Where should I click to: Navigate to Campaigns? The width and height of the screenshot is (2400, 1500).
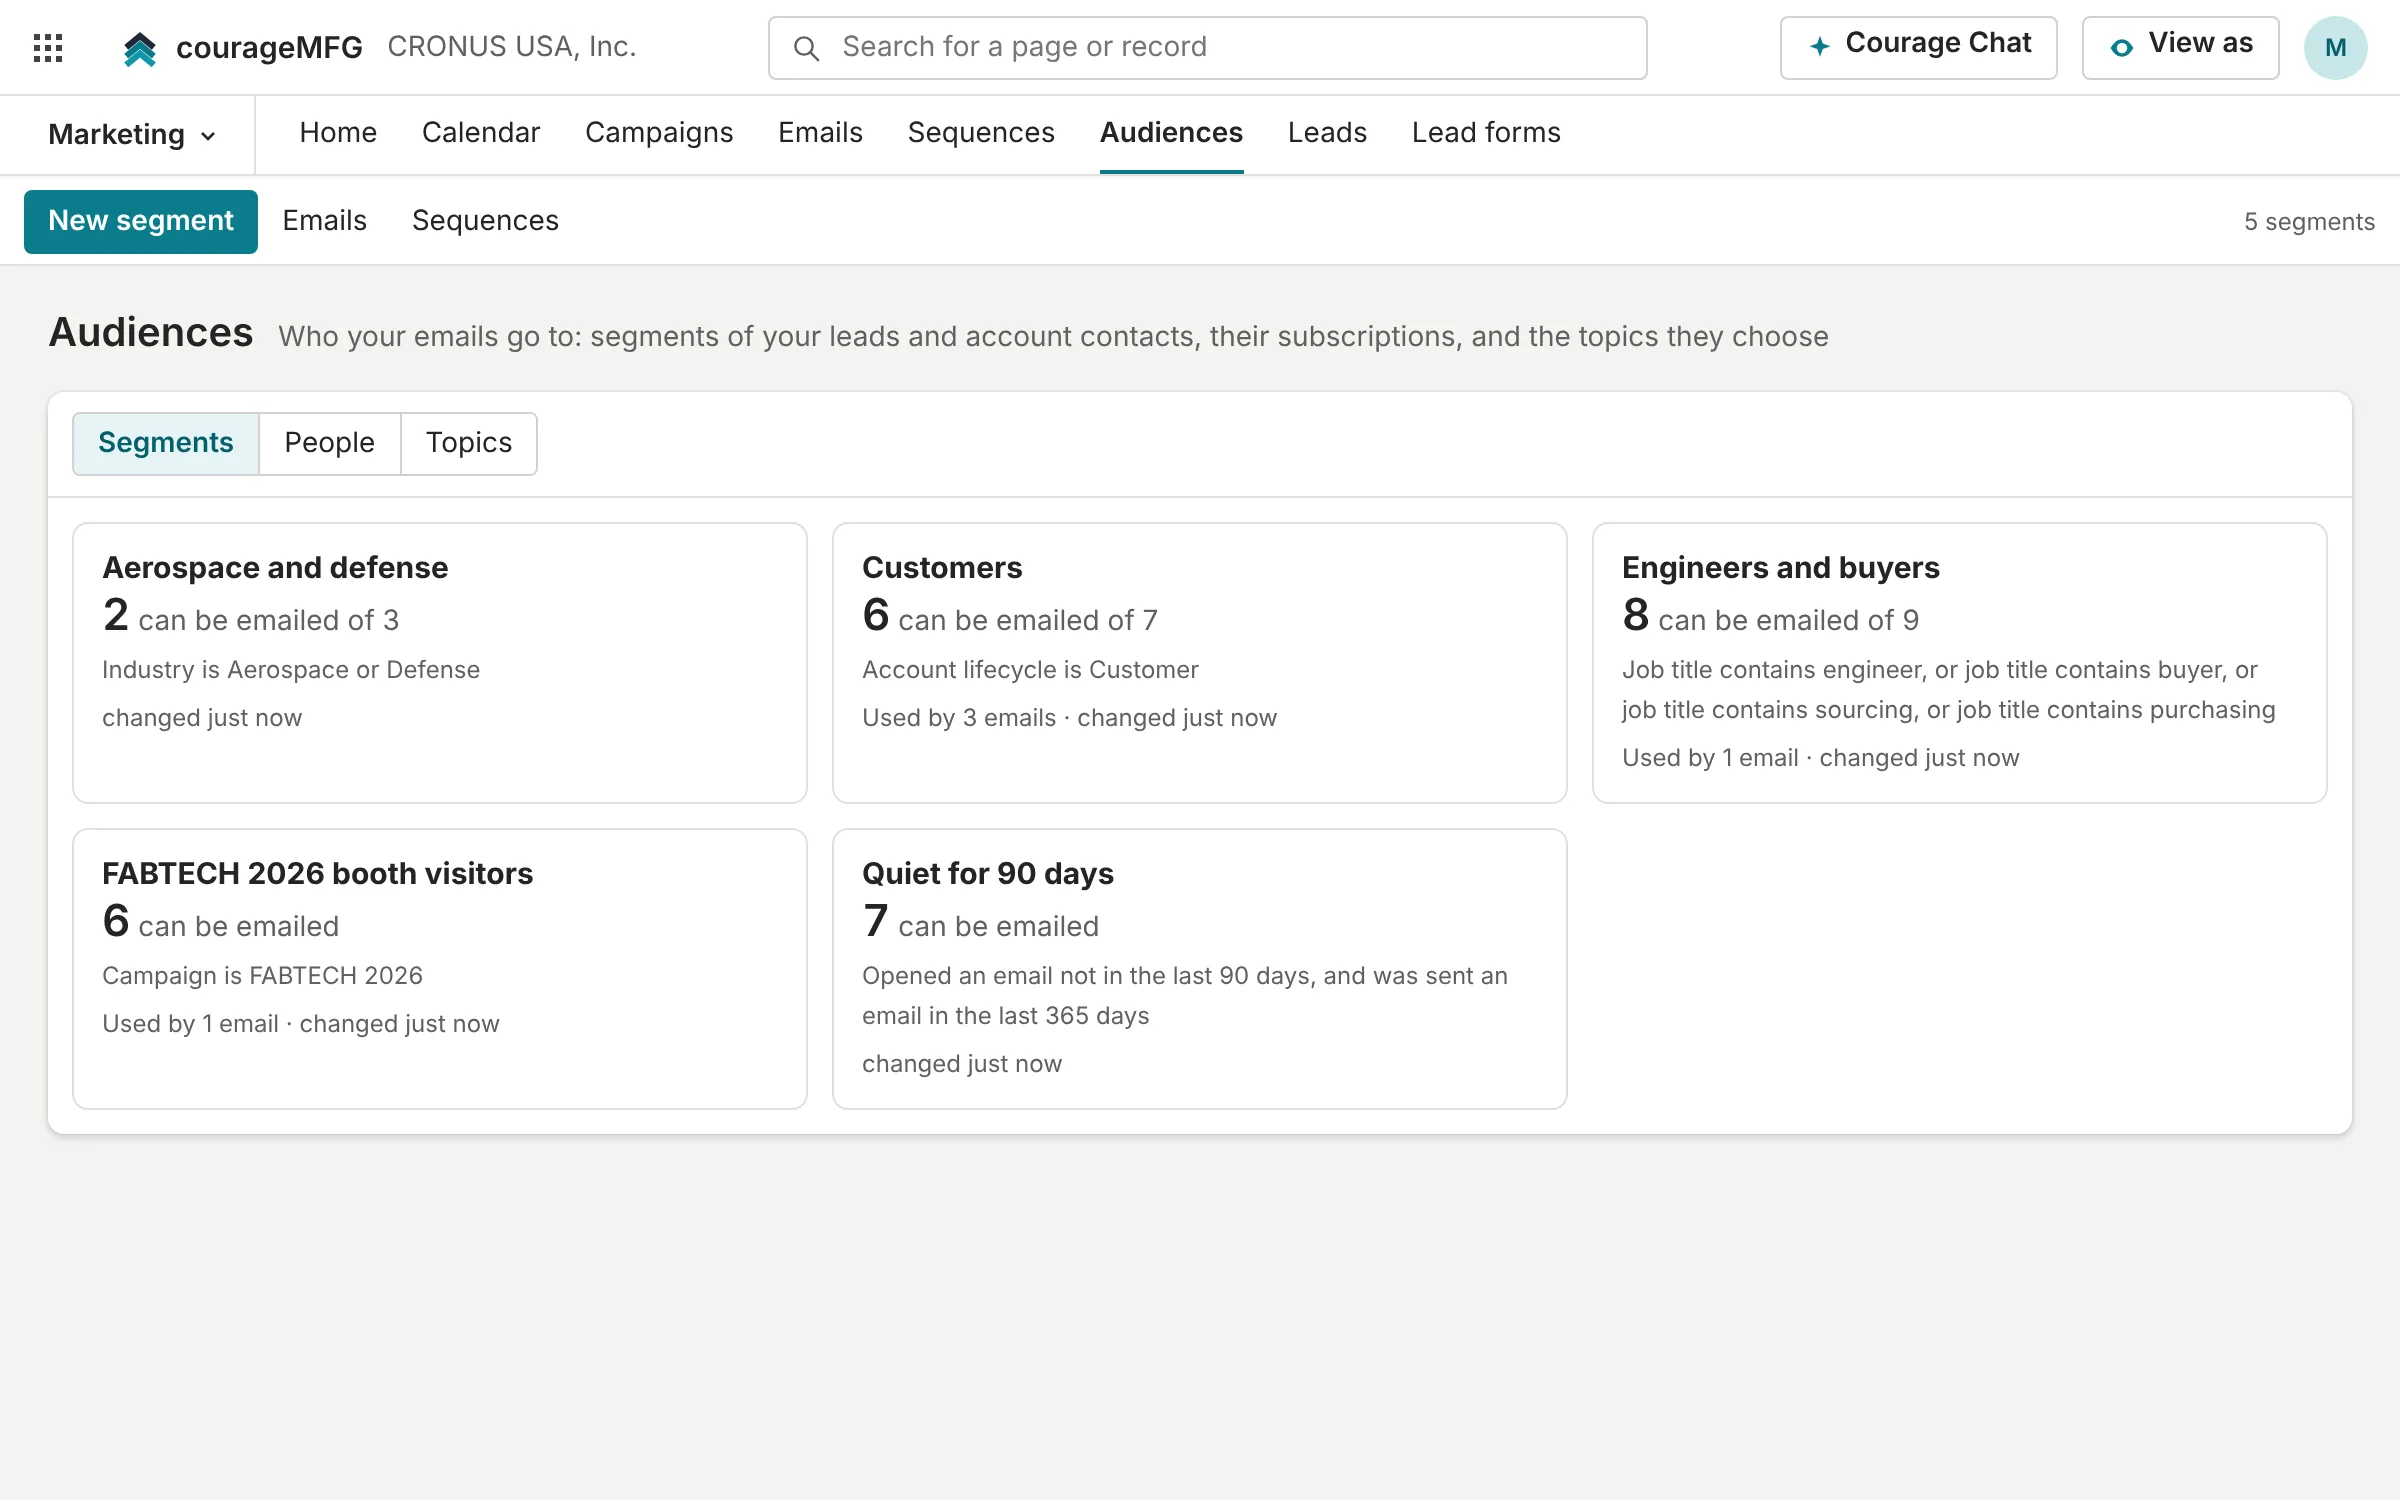tap(659, 132)
